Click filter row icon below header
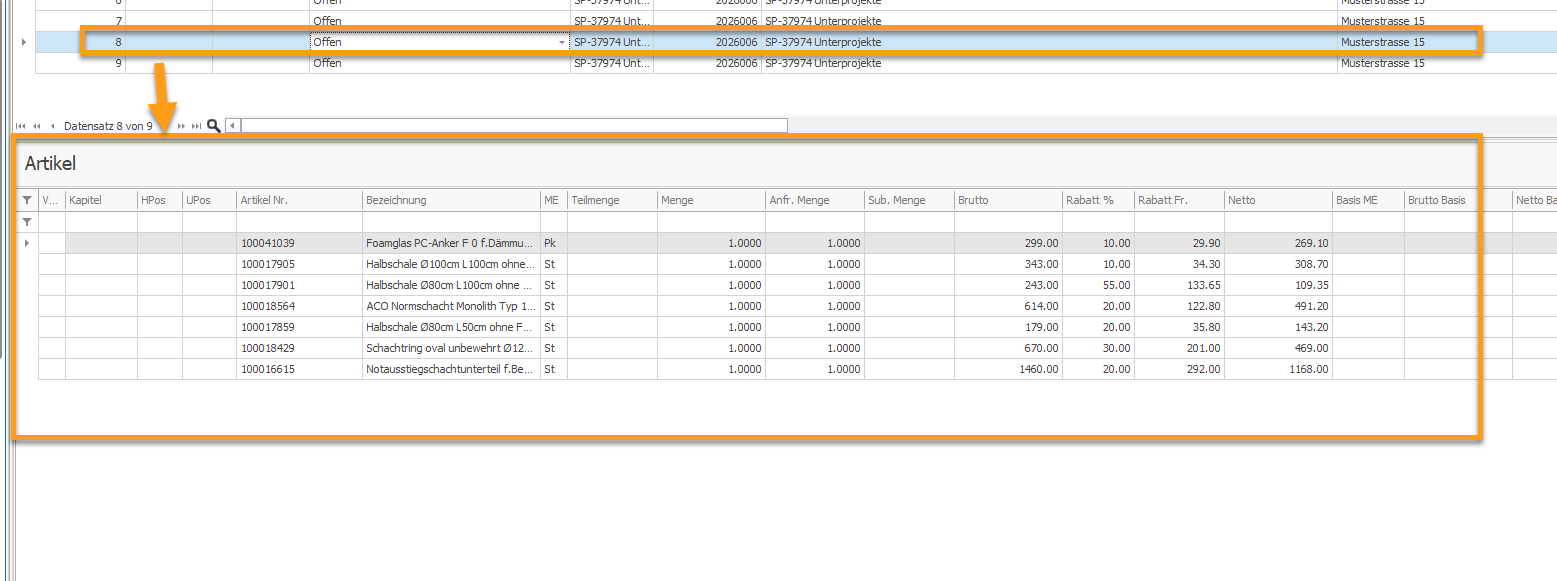1557x581 pixels. 27,222
